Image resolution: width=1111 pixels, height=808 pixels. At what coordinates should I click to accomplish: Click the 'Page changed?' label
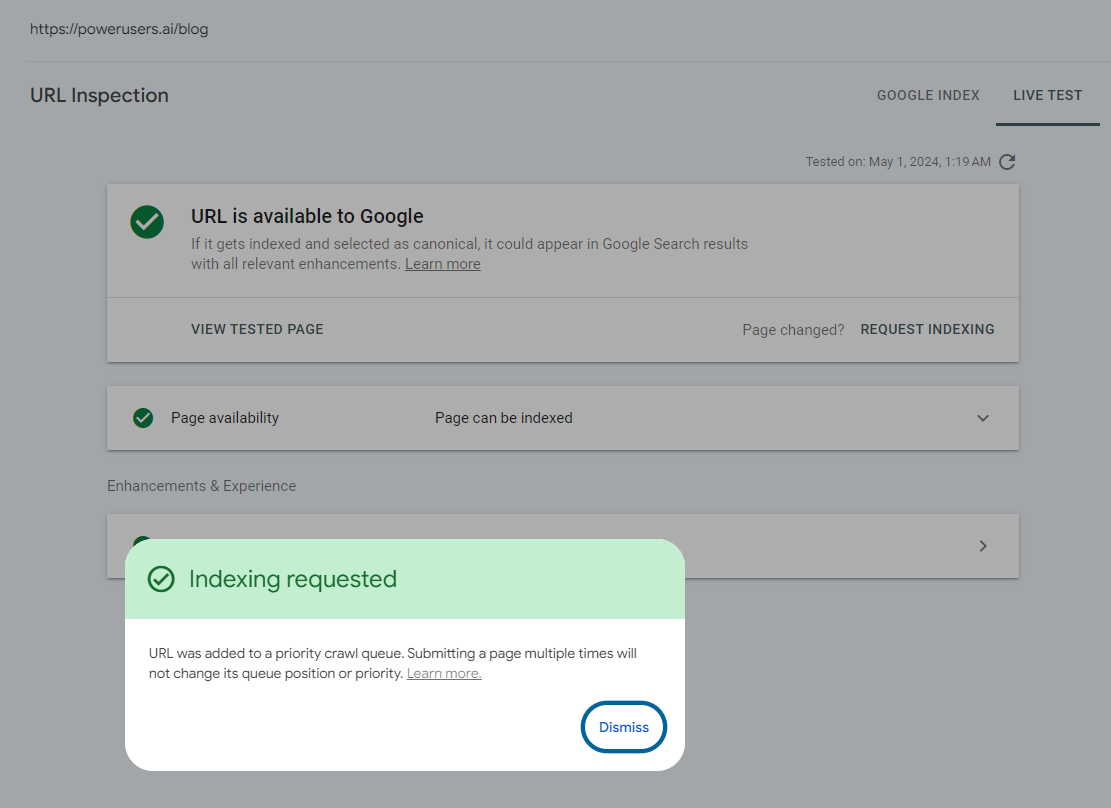(793, 330)
